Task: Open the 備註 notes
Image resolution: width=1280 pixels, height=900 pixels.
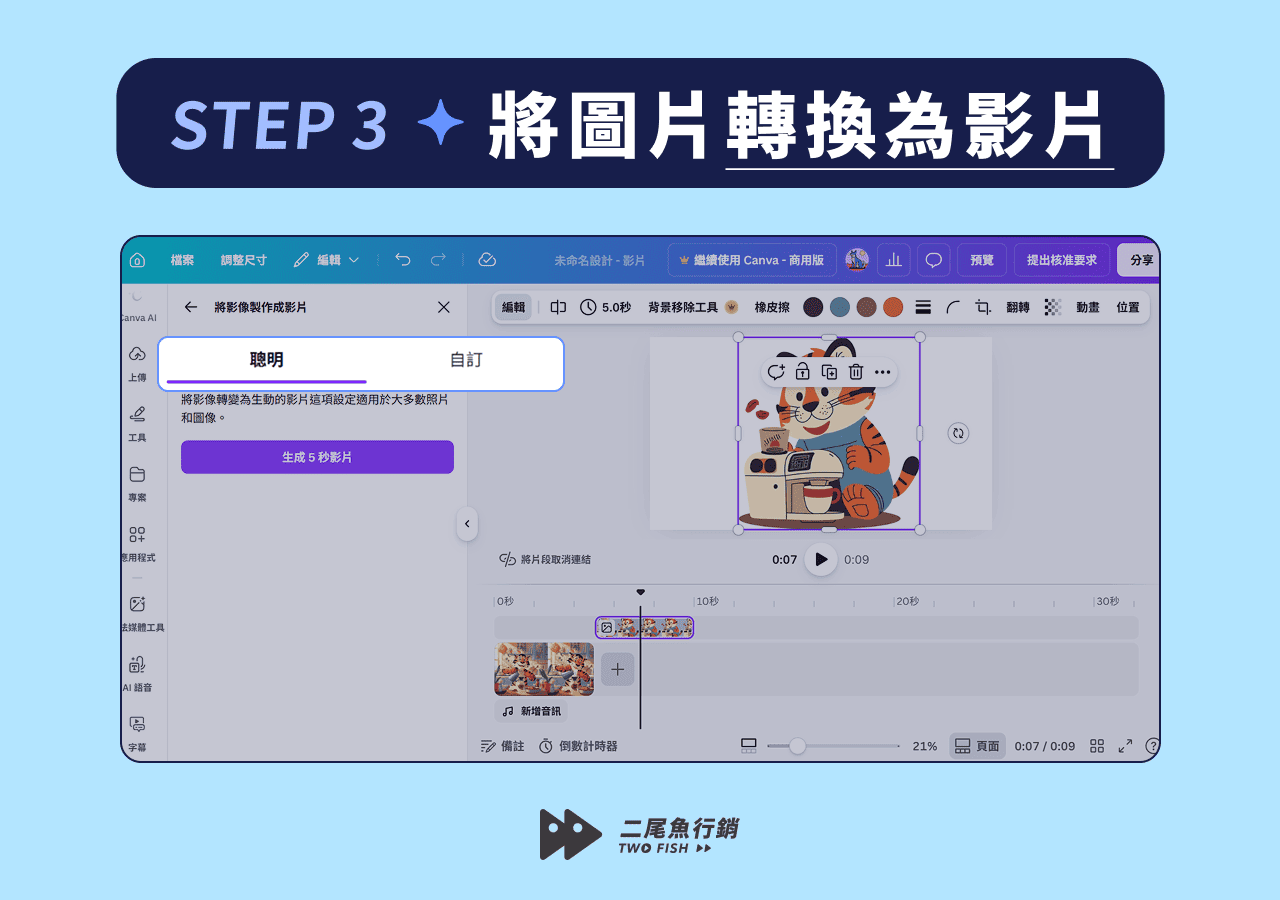Action: pos(502,746)
